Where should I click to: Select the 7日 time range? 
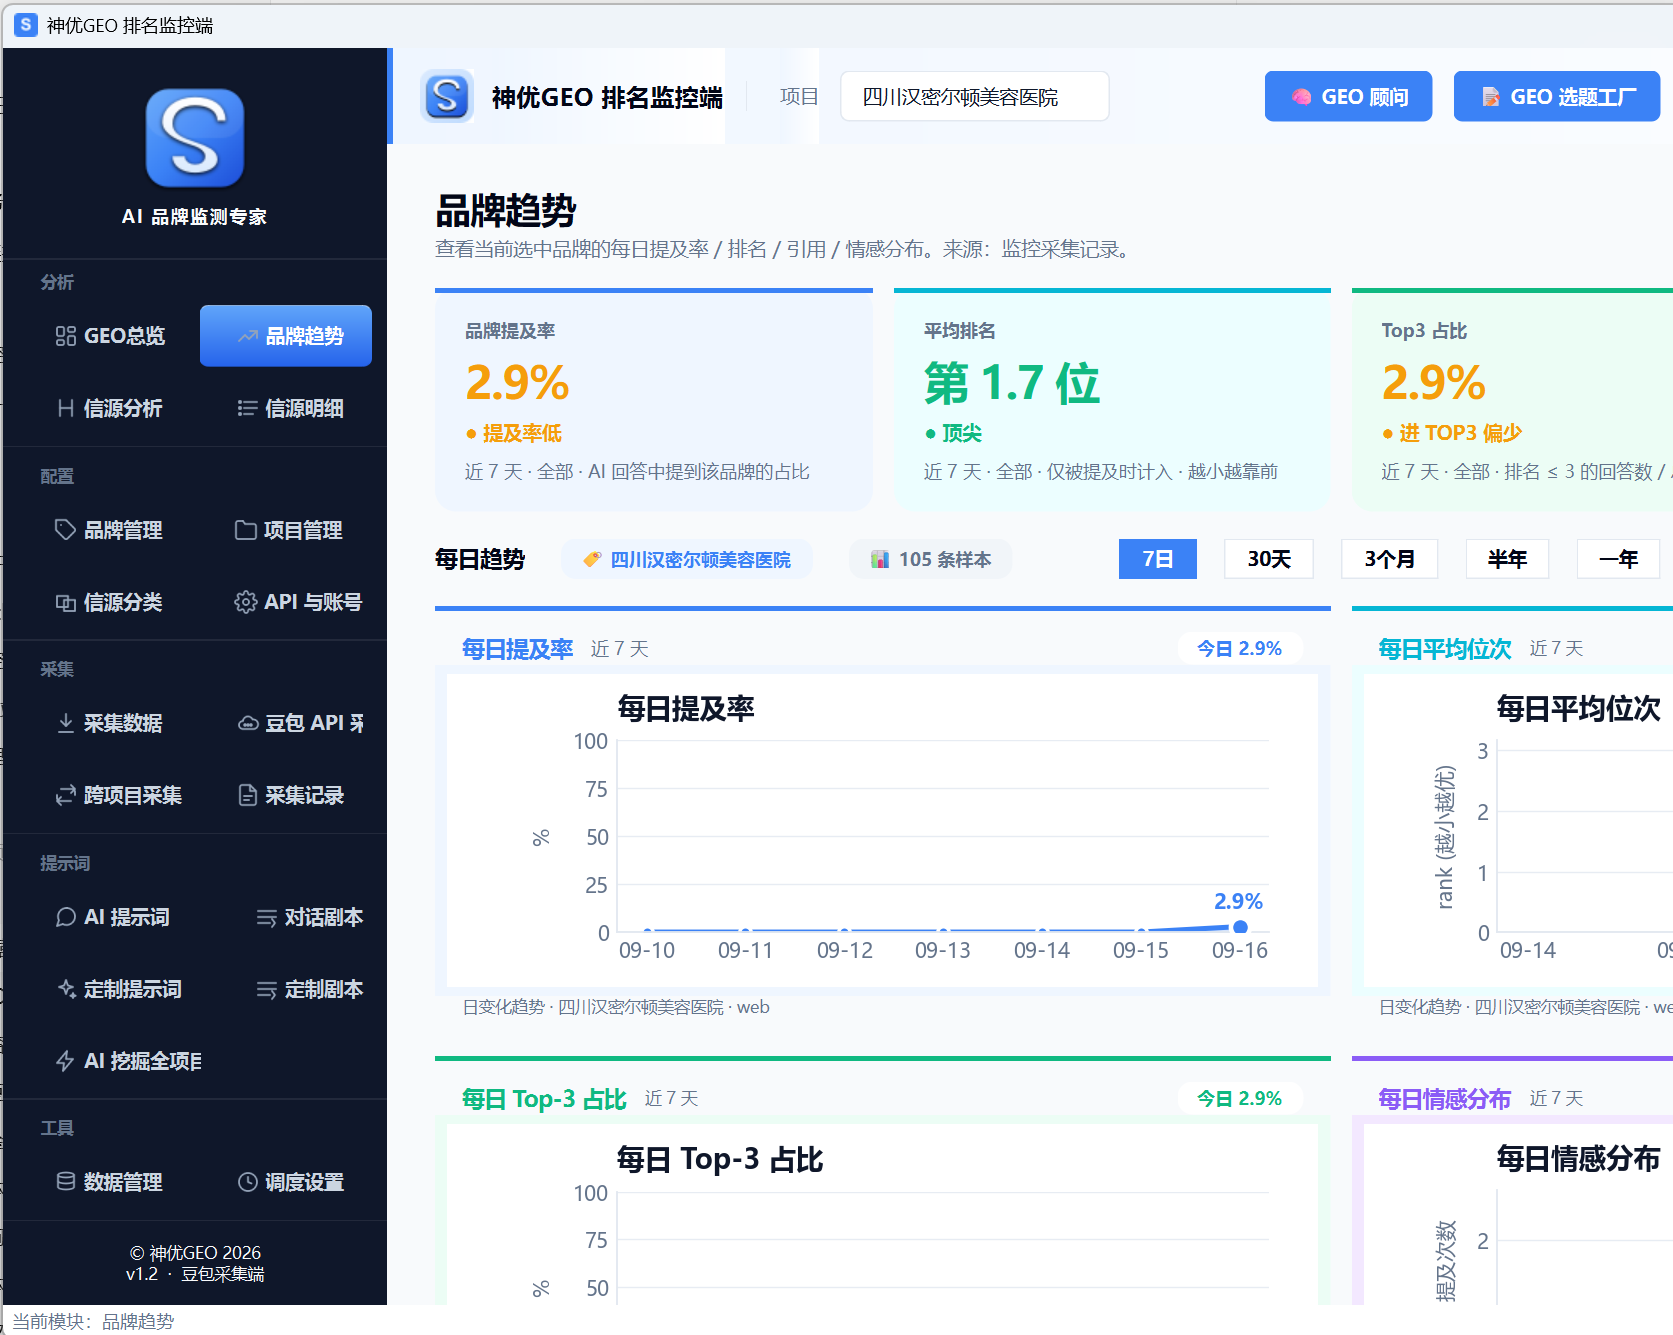click(x=1158, y=559)
